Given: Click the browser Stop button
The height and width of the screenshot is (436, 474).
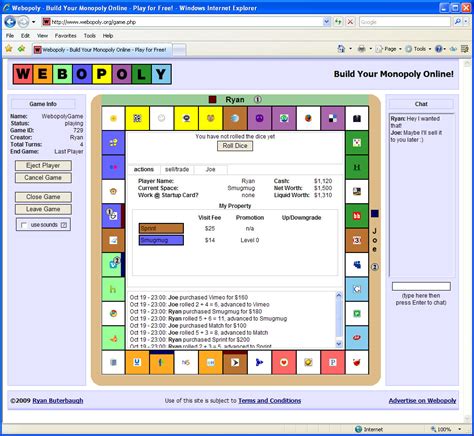Looking at the screenshot, I should tap(350, 22).
